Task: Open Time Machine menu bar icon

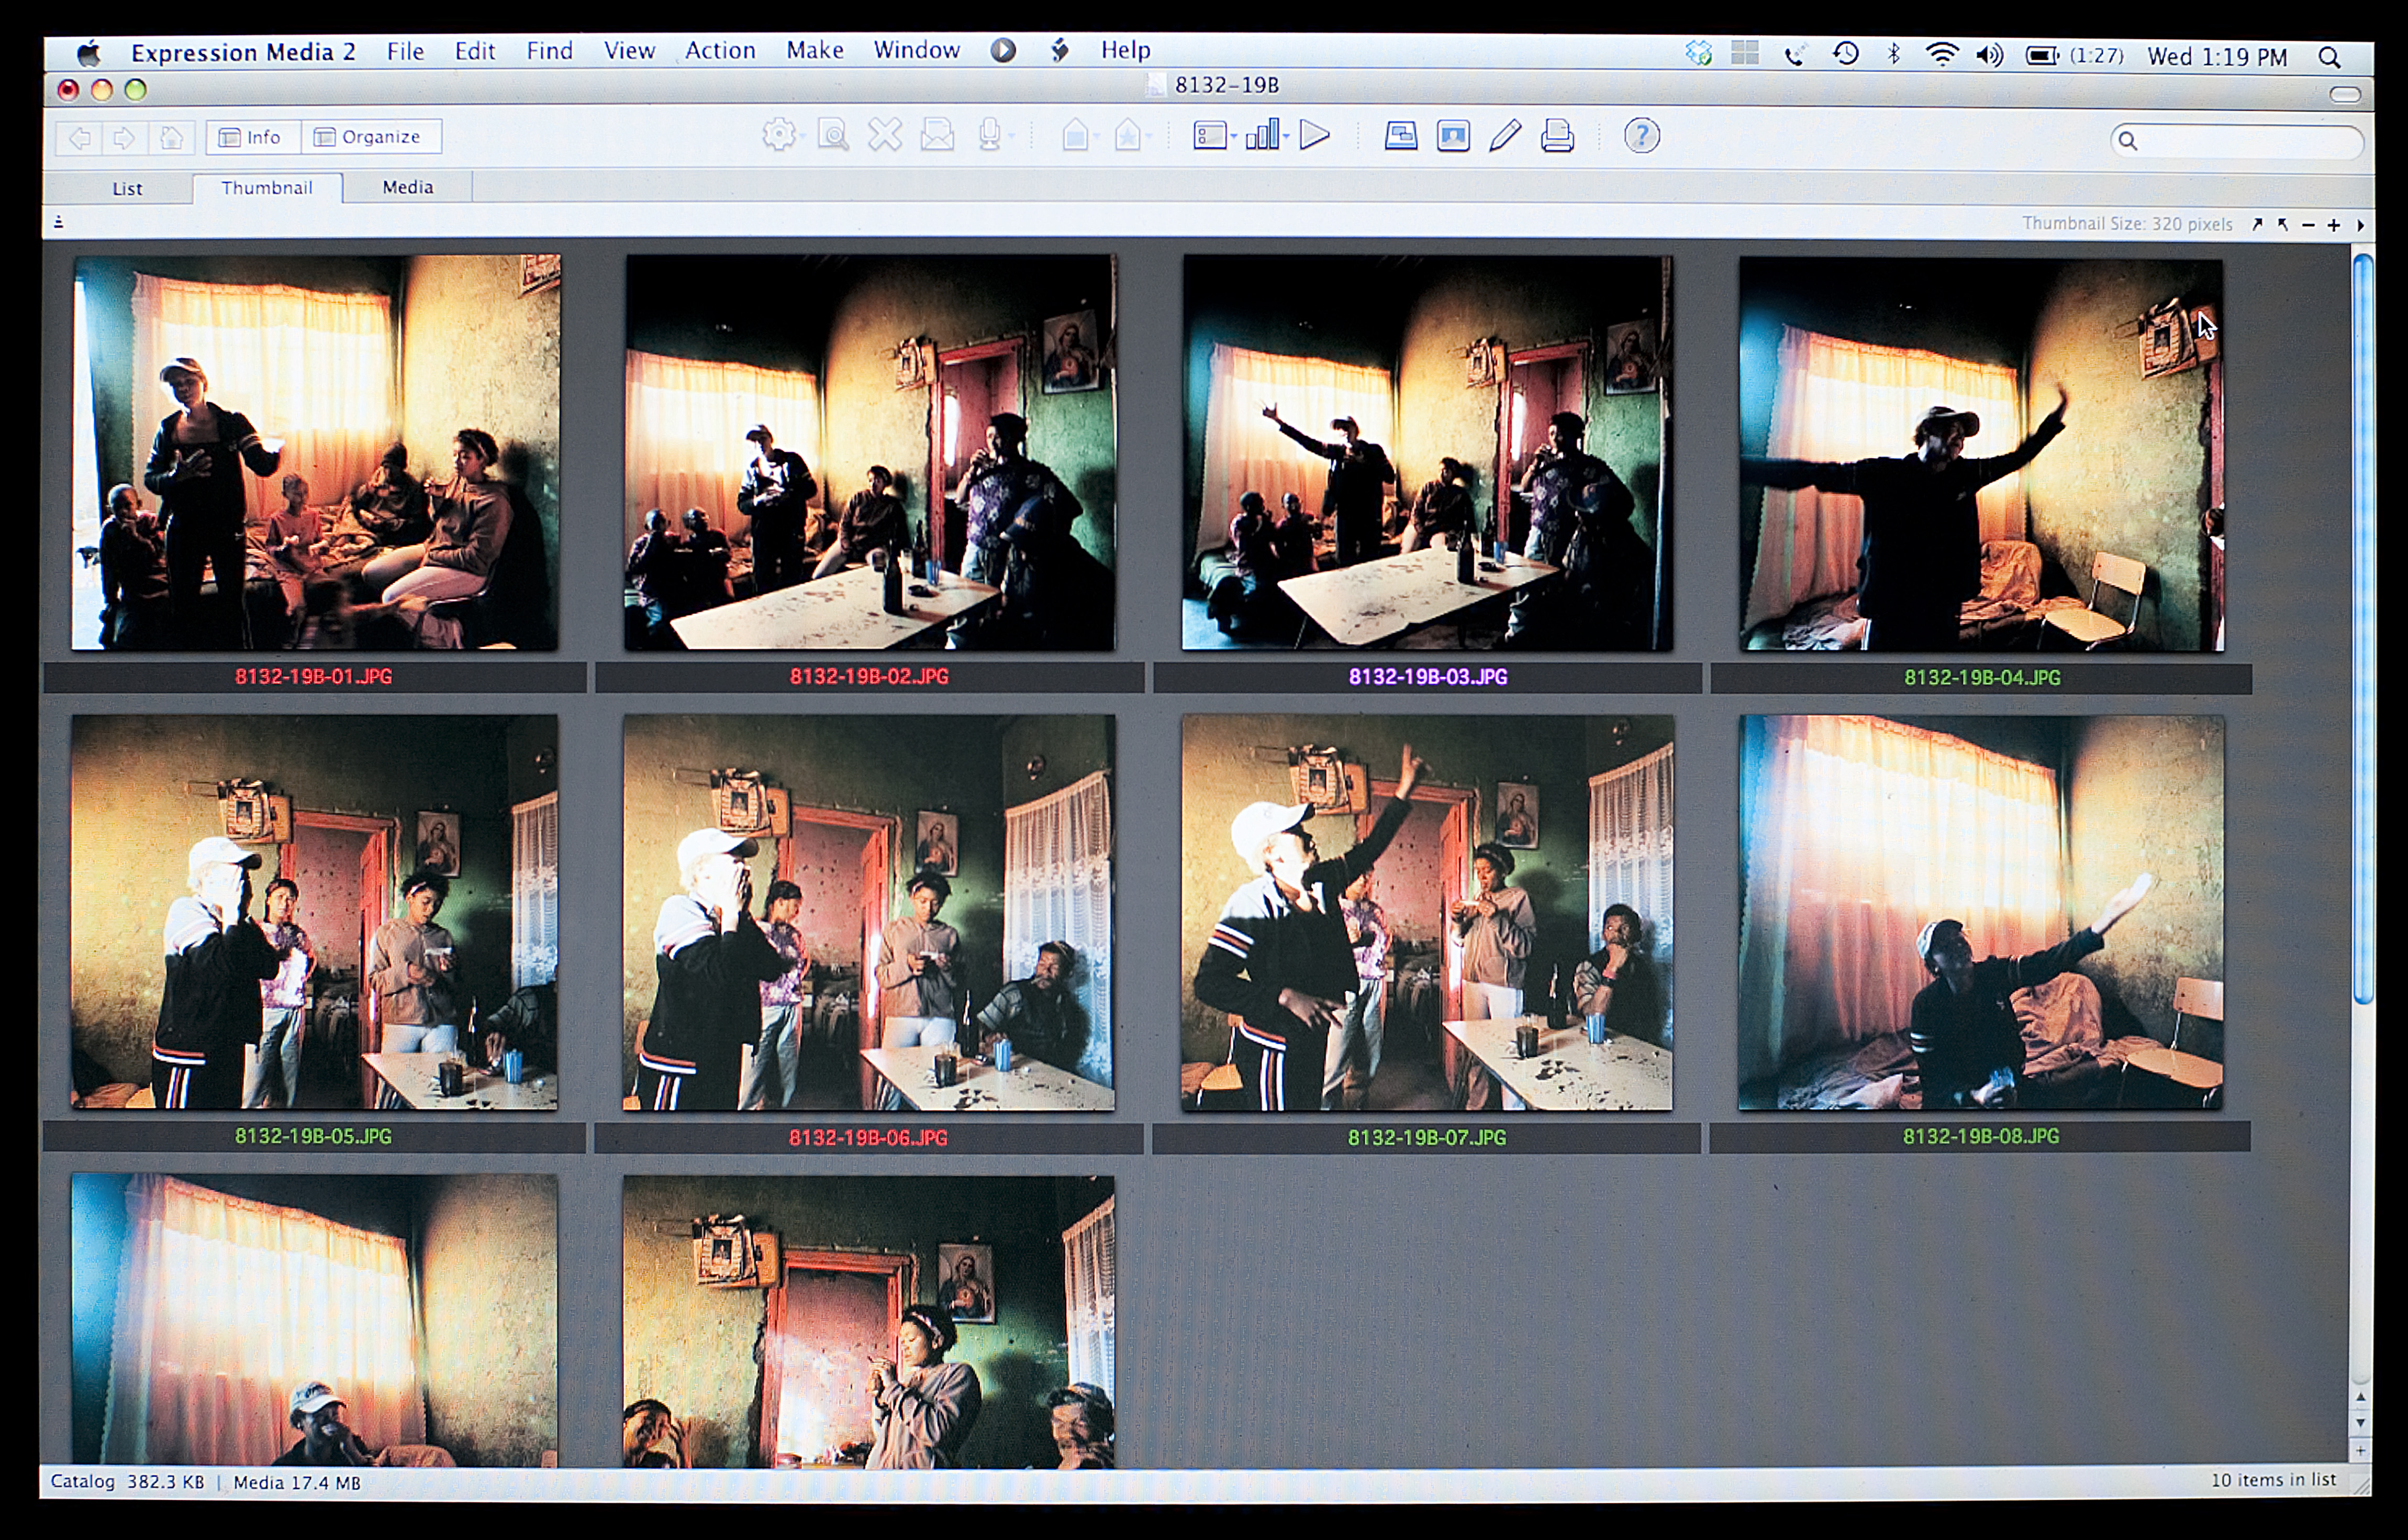Action: pyautogui.click(x=1846, y=54)
